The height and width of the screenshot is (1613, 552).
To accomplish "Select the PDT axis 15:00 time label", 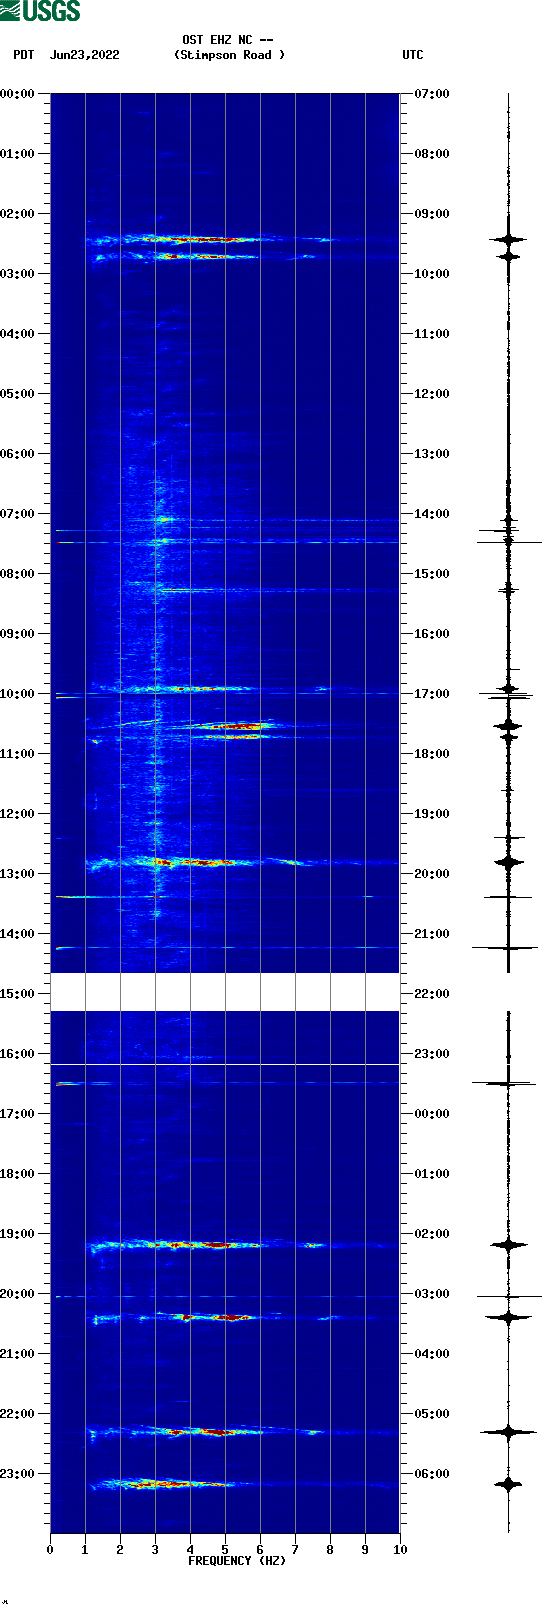I will (17, 994).
